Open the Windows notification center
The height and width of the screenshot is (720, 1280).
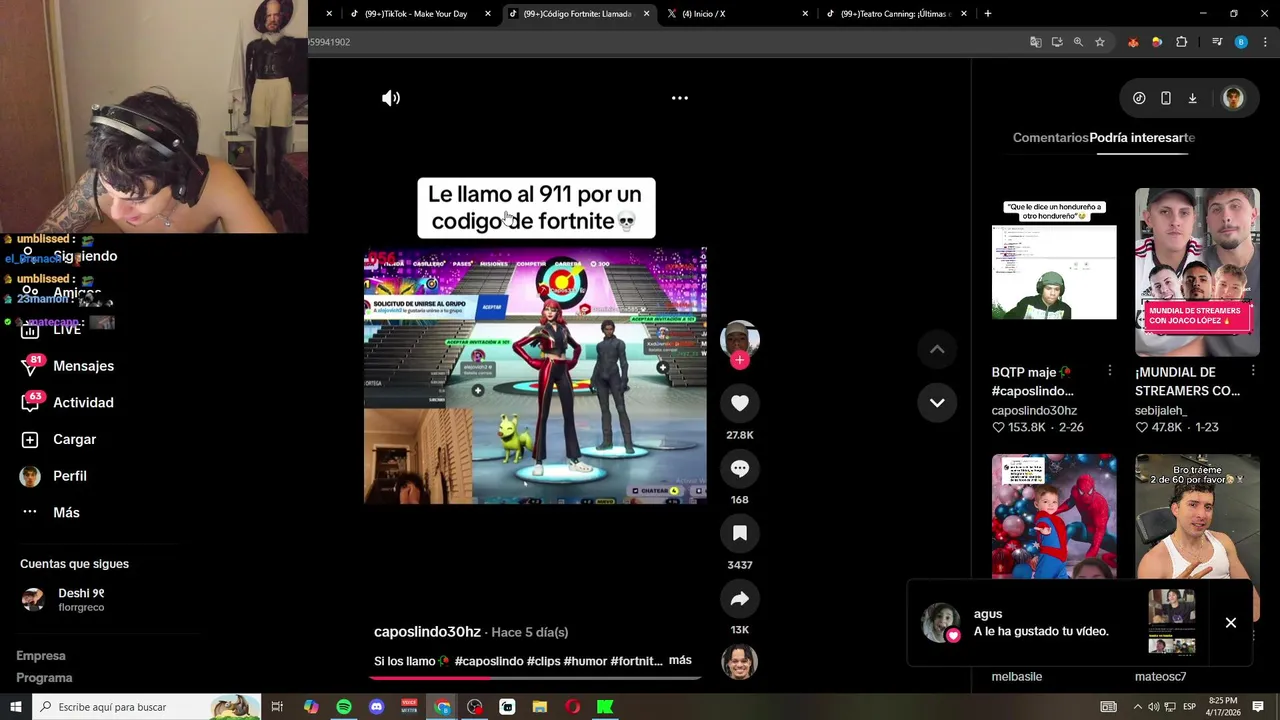click(1258, 707)
